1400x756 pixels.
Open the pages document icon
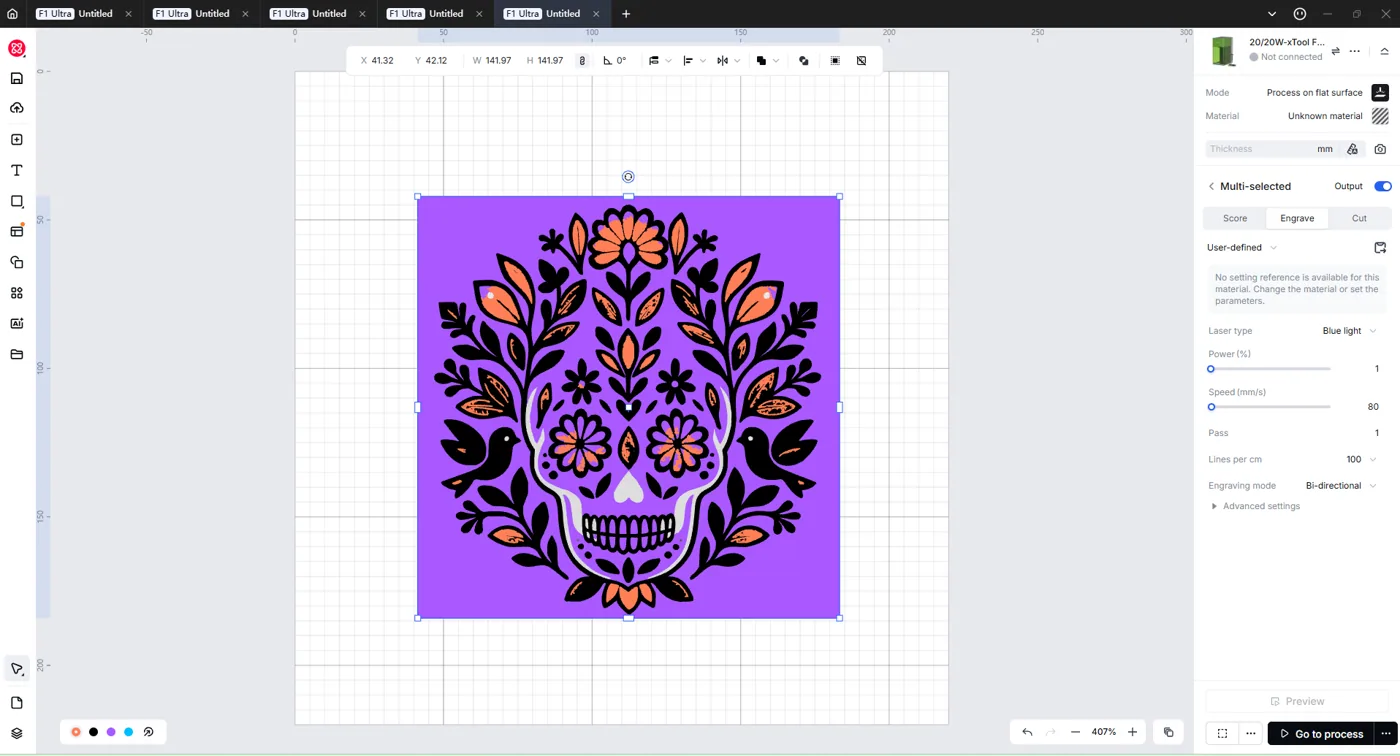pyautogui.click(x=16, y=703)
